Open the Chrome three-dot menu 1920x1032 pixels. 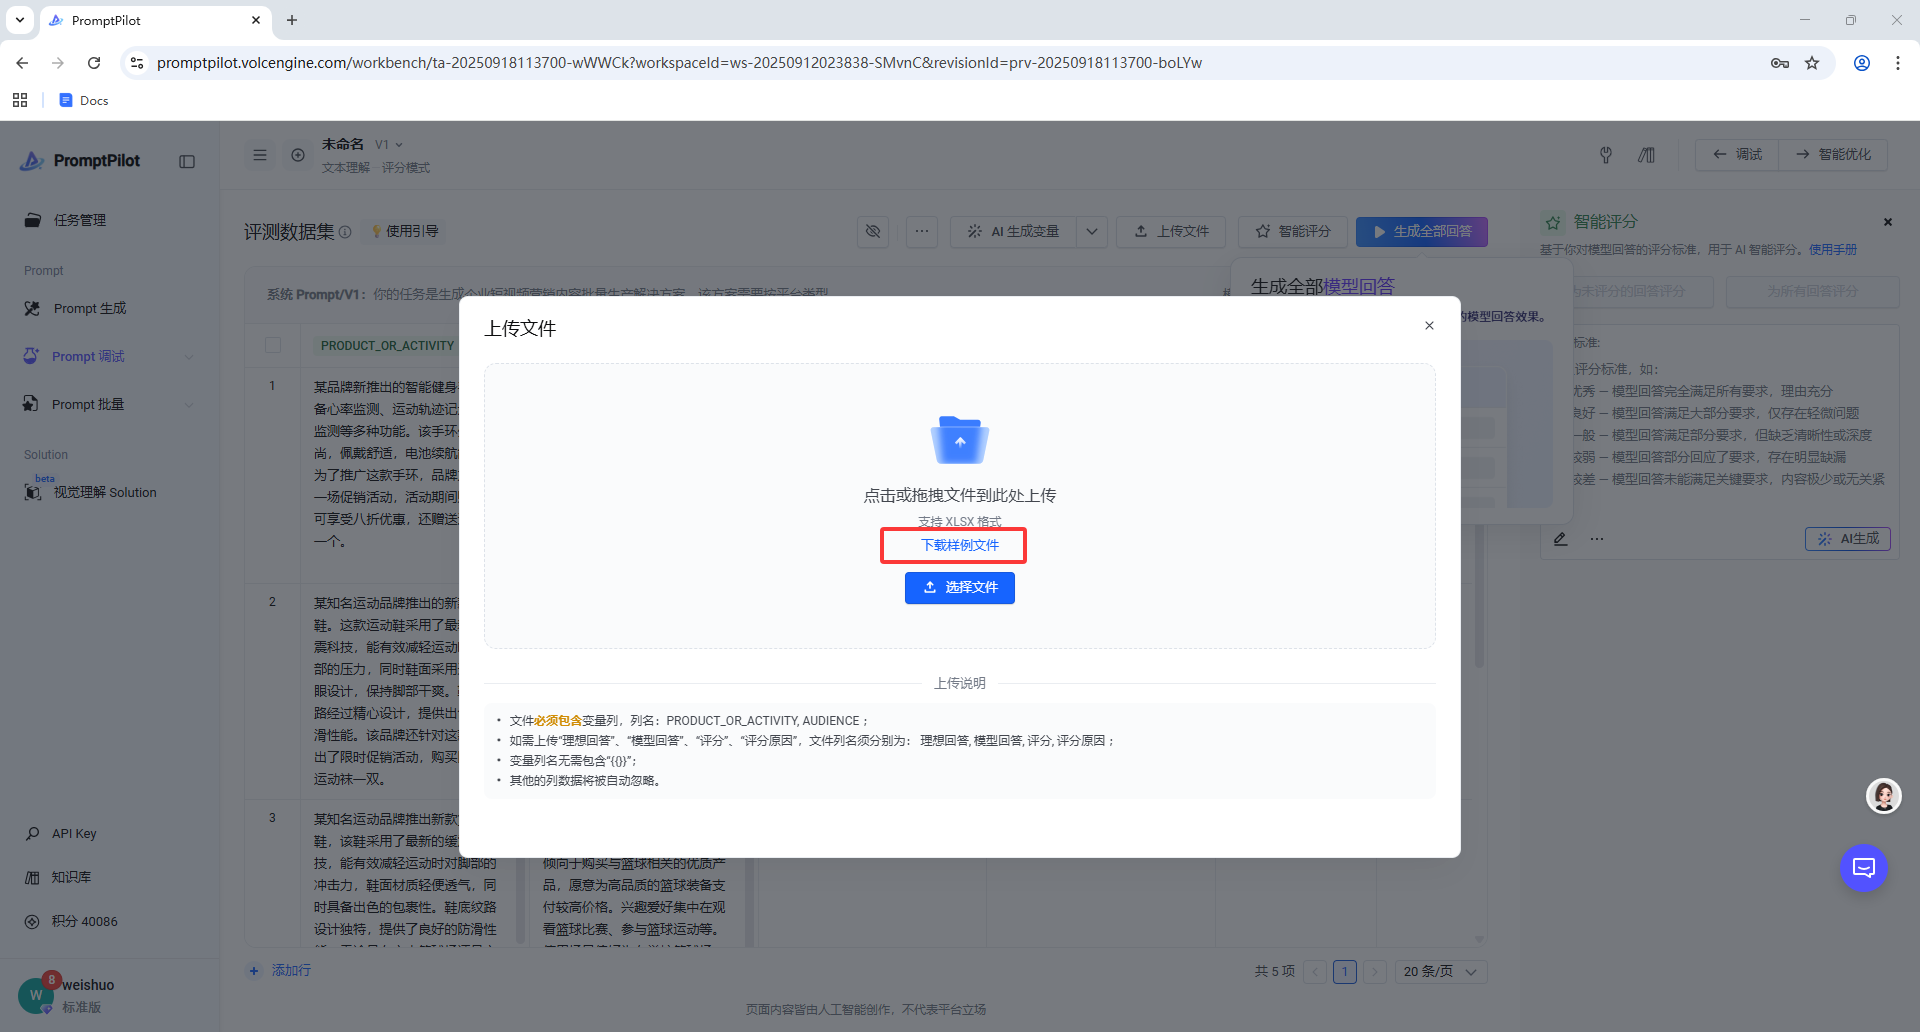[x=1898, y=63]
